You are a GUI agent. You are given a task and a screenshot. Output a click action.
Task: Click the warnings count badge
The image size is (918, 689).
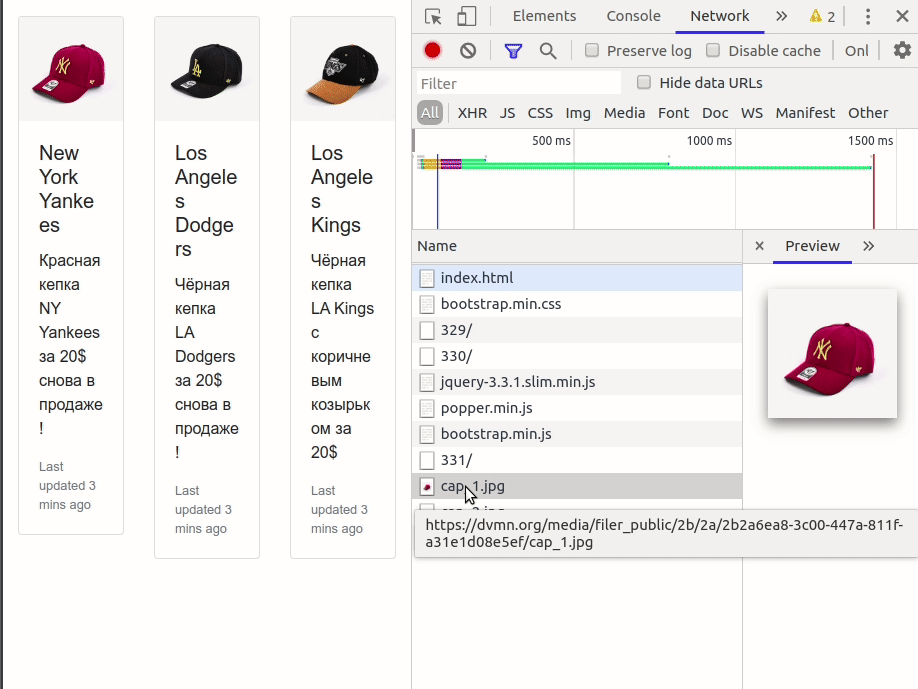(x=822, y=16)
